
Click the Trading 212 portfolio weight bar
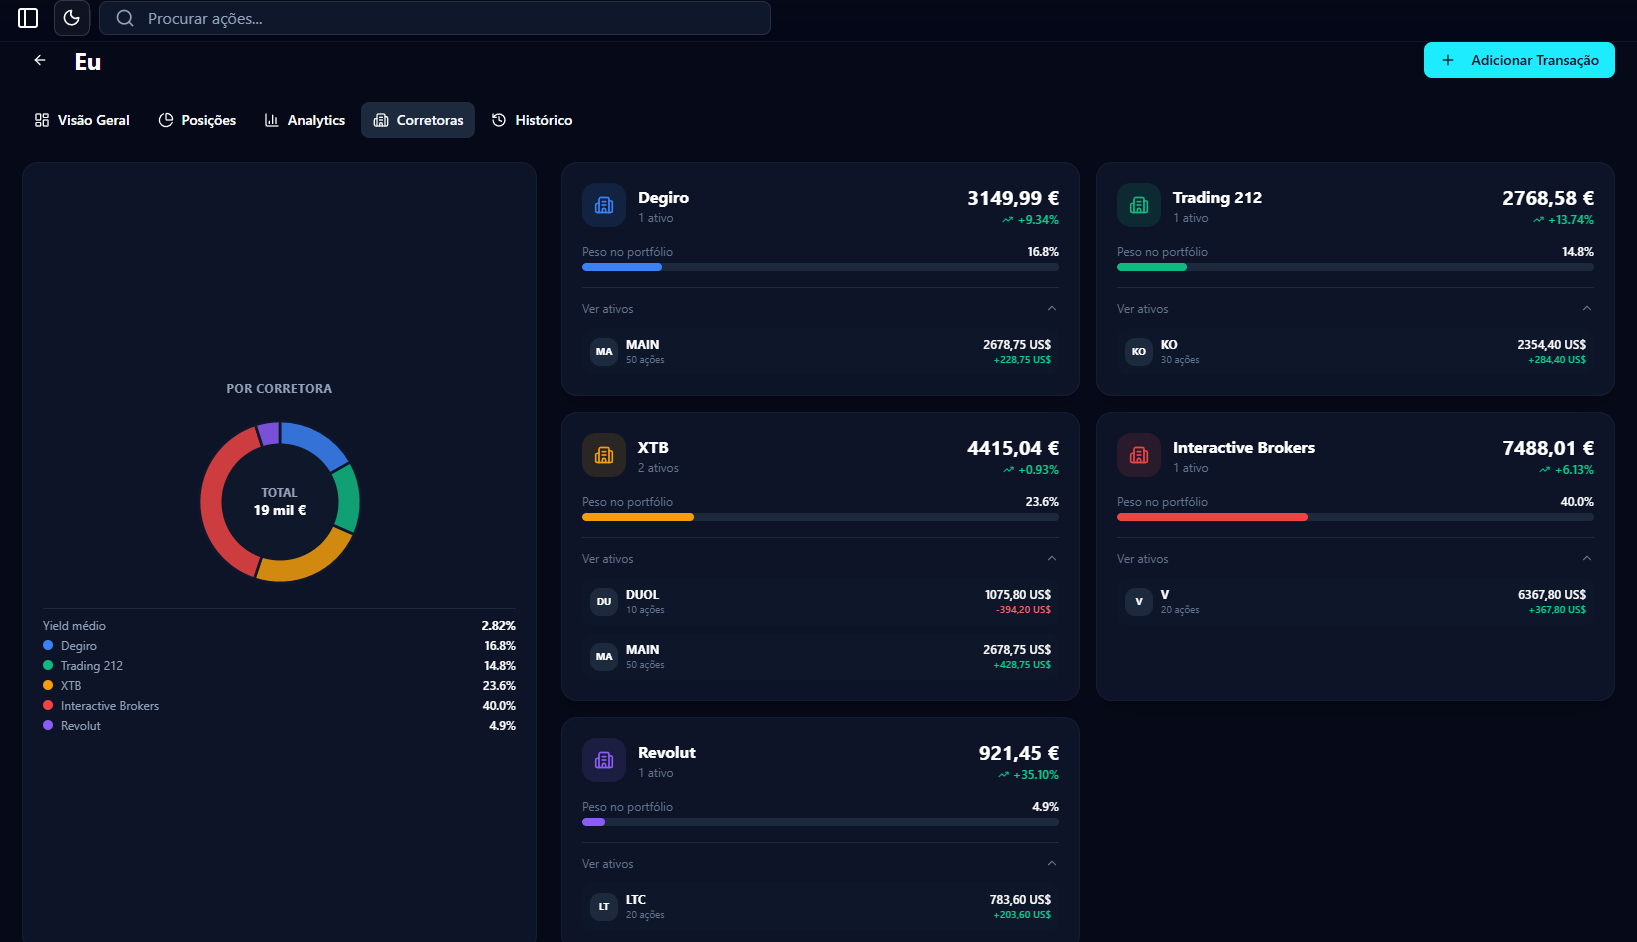coord(1355,267)
